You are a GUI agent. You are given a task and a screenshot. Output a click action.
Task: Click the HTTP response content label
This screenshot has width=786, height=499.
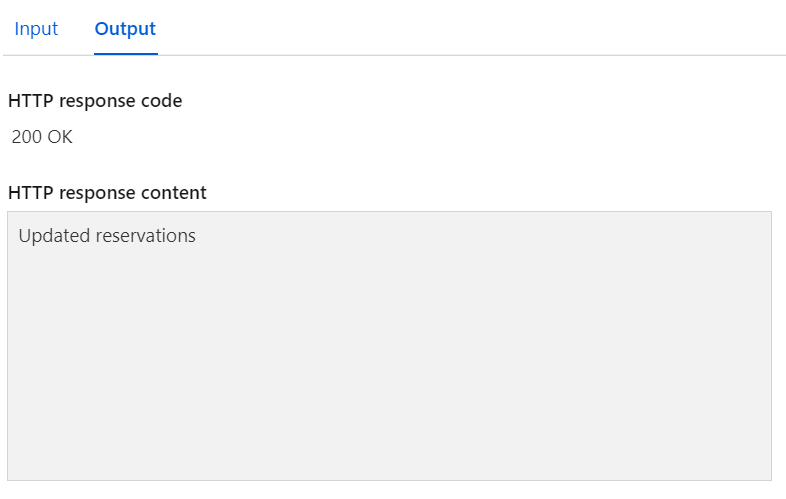(107, 193)
